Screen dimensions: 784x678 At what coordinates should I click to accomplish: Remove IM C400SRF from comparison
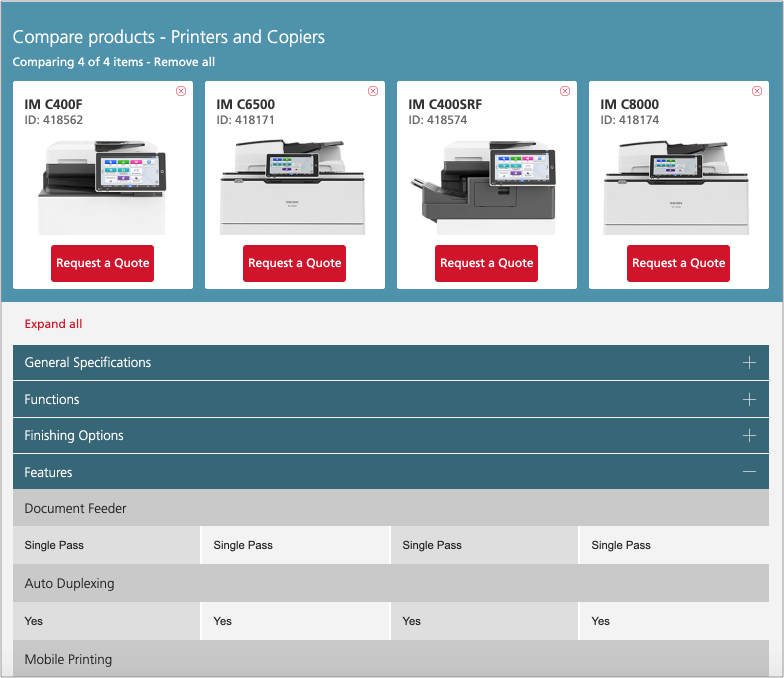pyautogui.click(x=565, y=91)
